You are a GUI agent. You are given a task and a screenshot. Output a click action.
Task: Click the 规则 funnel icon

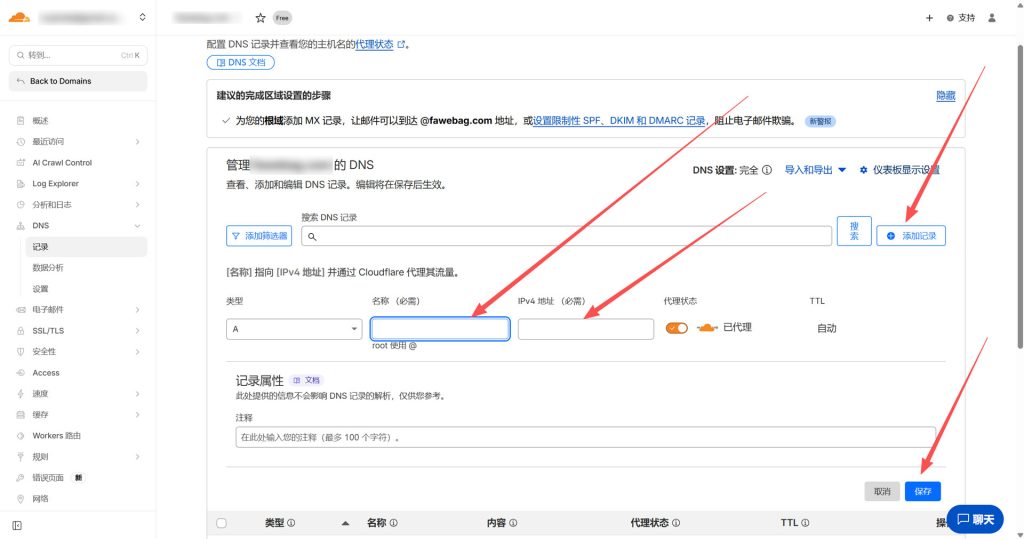(20, 457)
